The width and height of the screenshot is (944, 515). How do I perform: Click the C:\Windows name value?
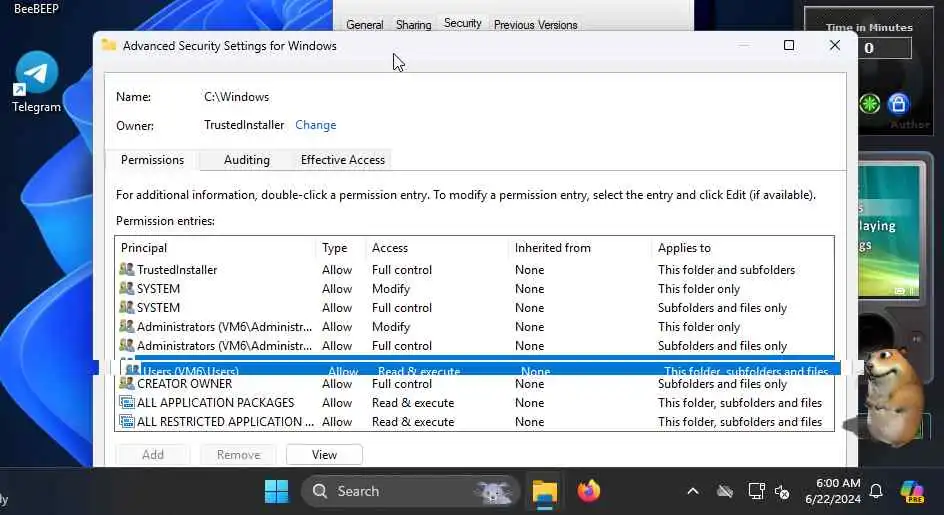click(237, 96)
